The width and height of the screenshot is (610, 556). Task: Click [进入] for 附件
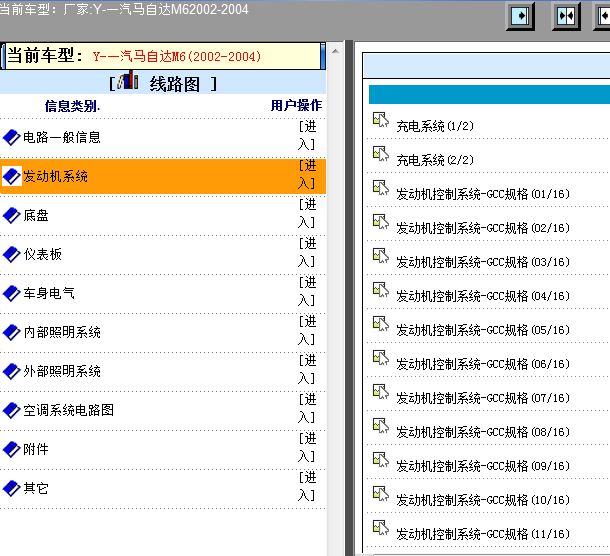[307, 447]
